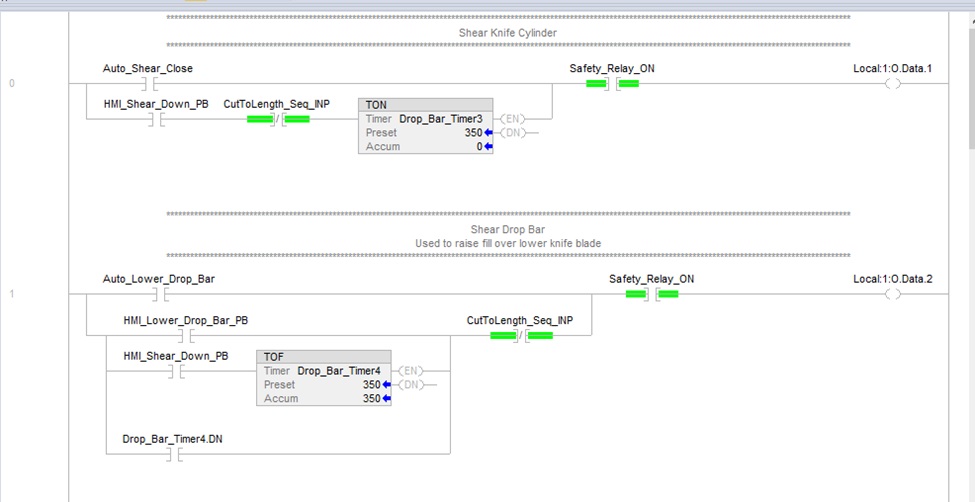Click the Accum value of Drop_Bar_Timer3
This screenshot has width=975, height=502.
click(x=478, y=146)
